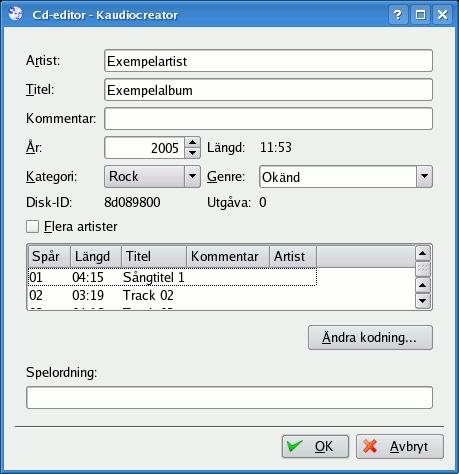The image size is (459, 474).
Task: Select track 01 Sångtitel 1 row
Action: [x=172, y=277]
